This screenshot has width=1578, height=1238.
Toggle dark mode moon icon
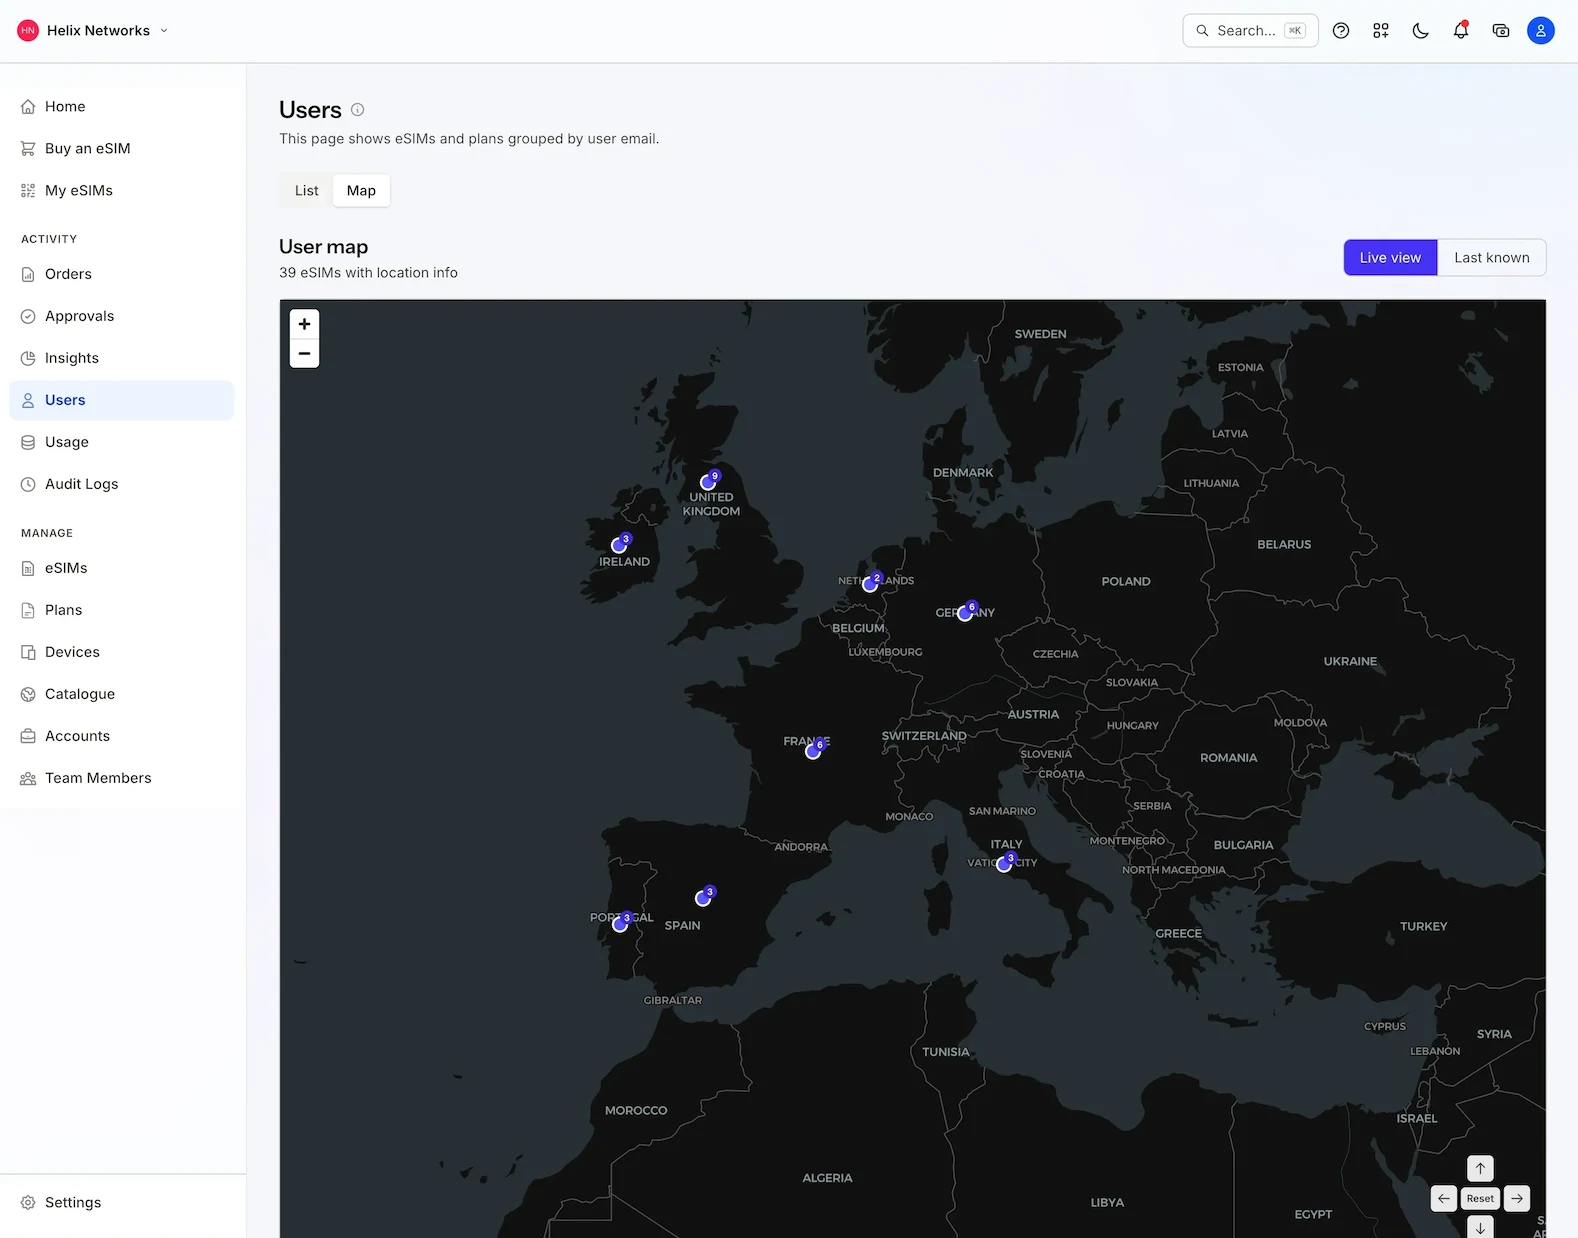click(x=1421, y=31)
